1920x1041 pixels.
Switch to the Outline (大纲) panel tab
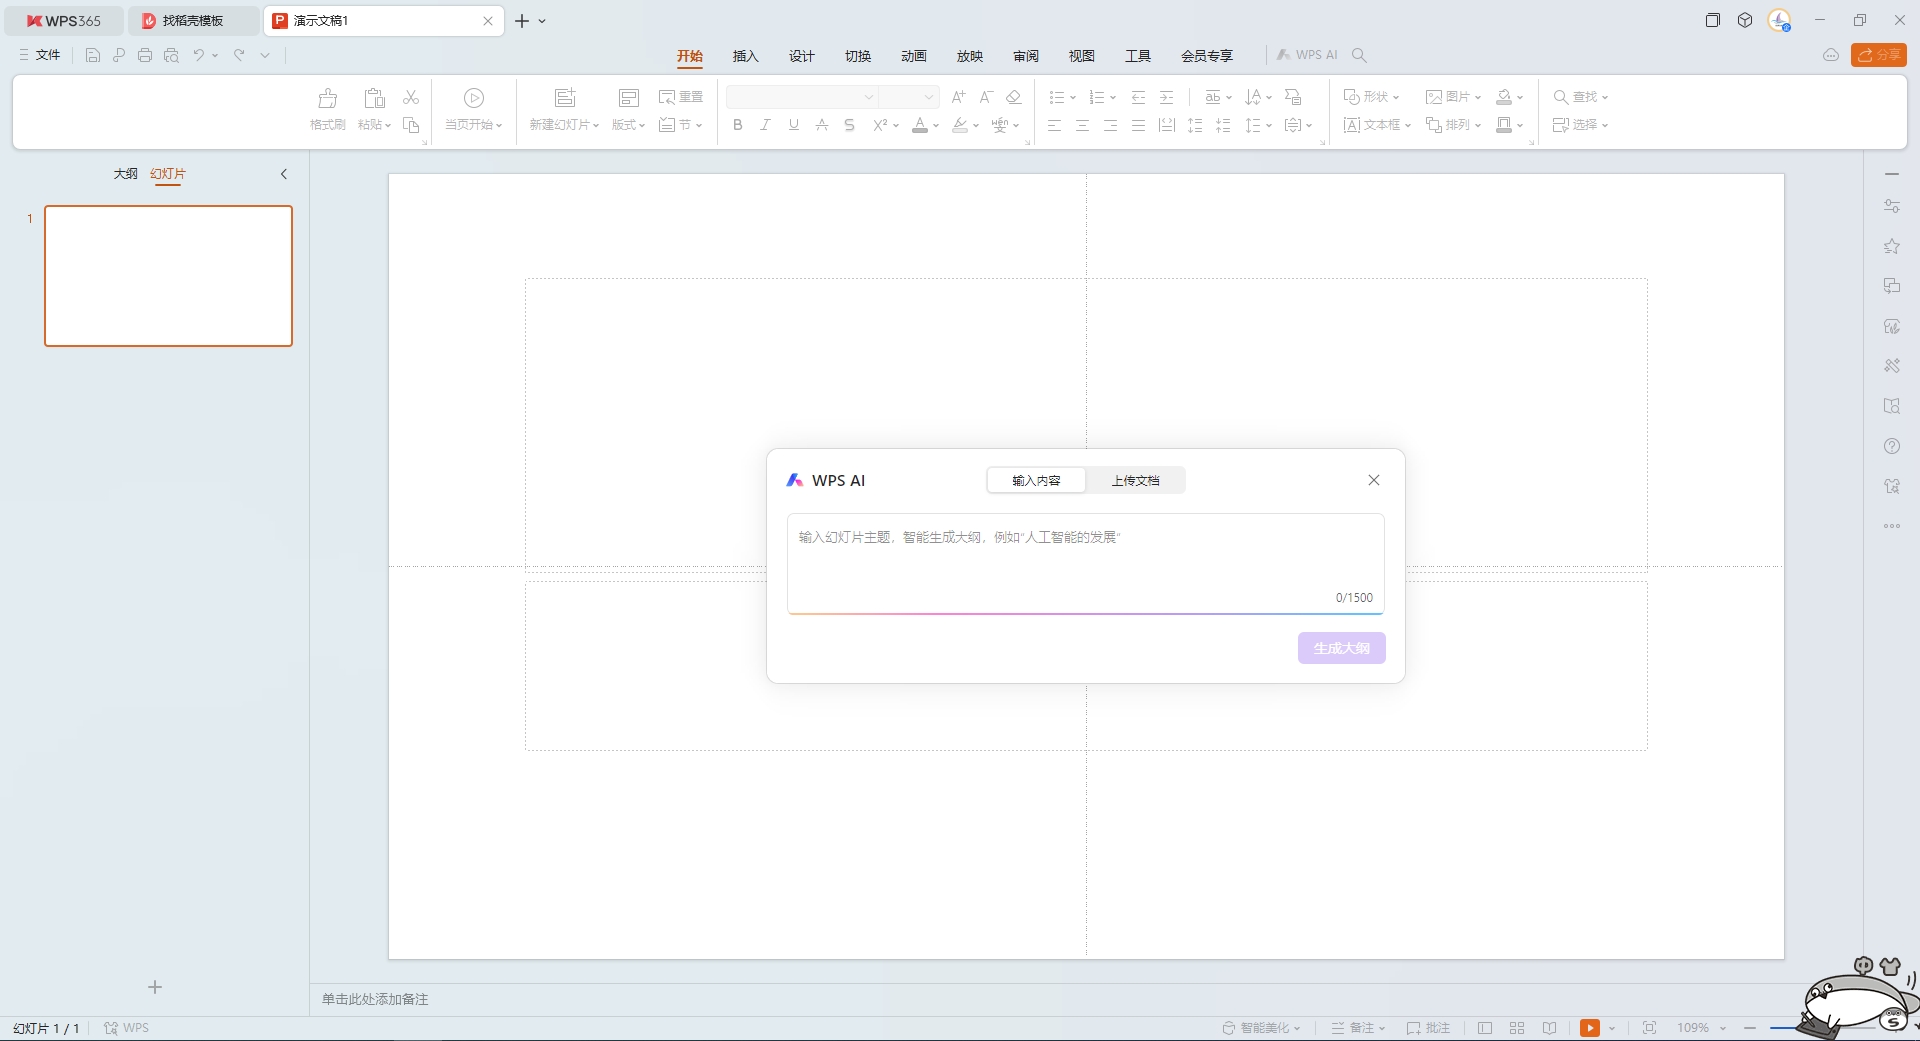(126, 174)
